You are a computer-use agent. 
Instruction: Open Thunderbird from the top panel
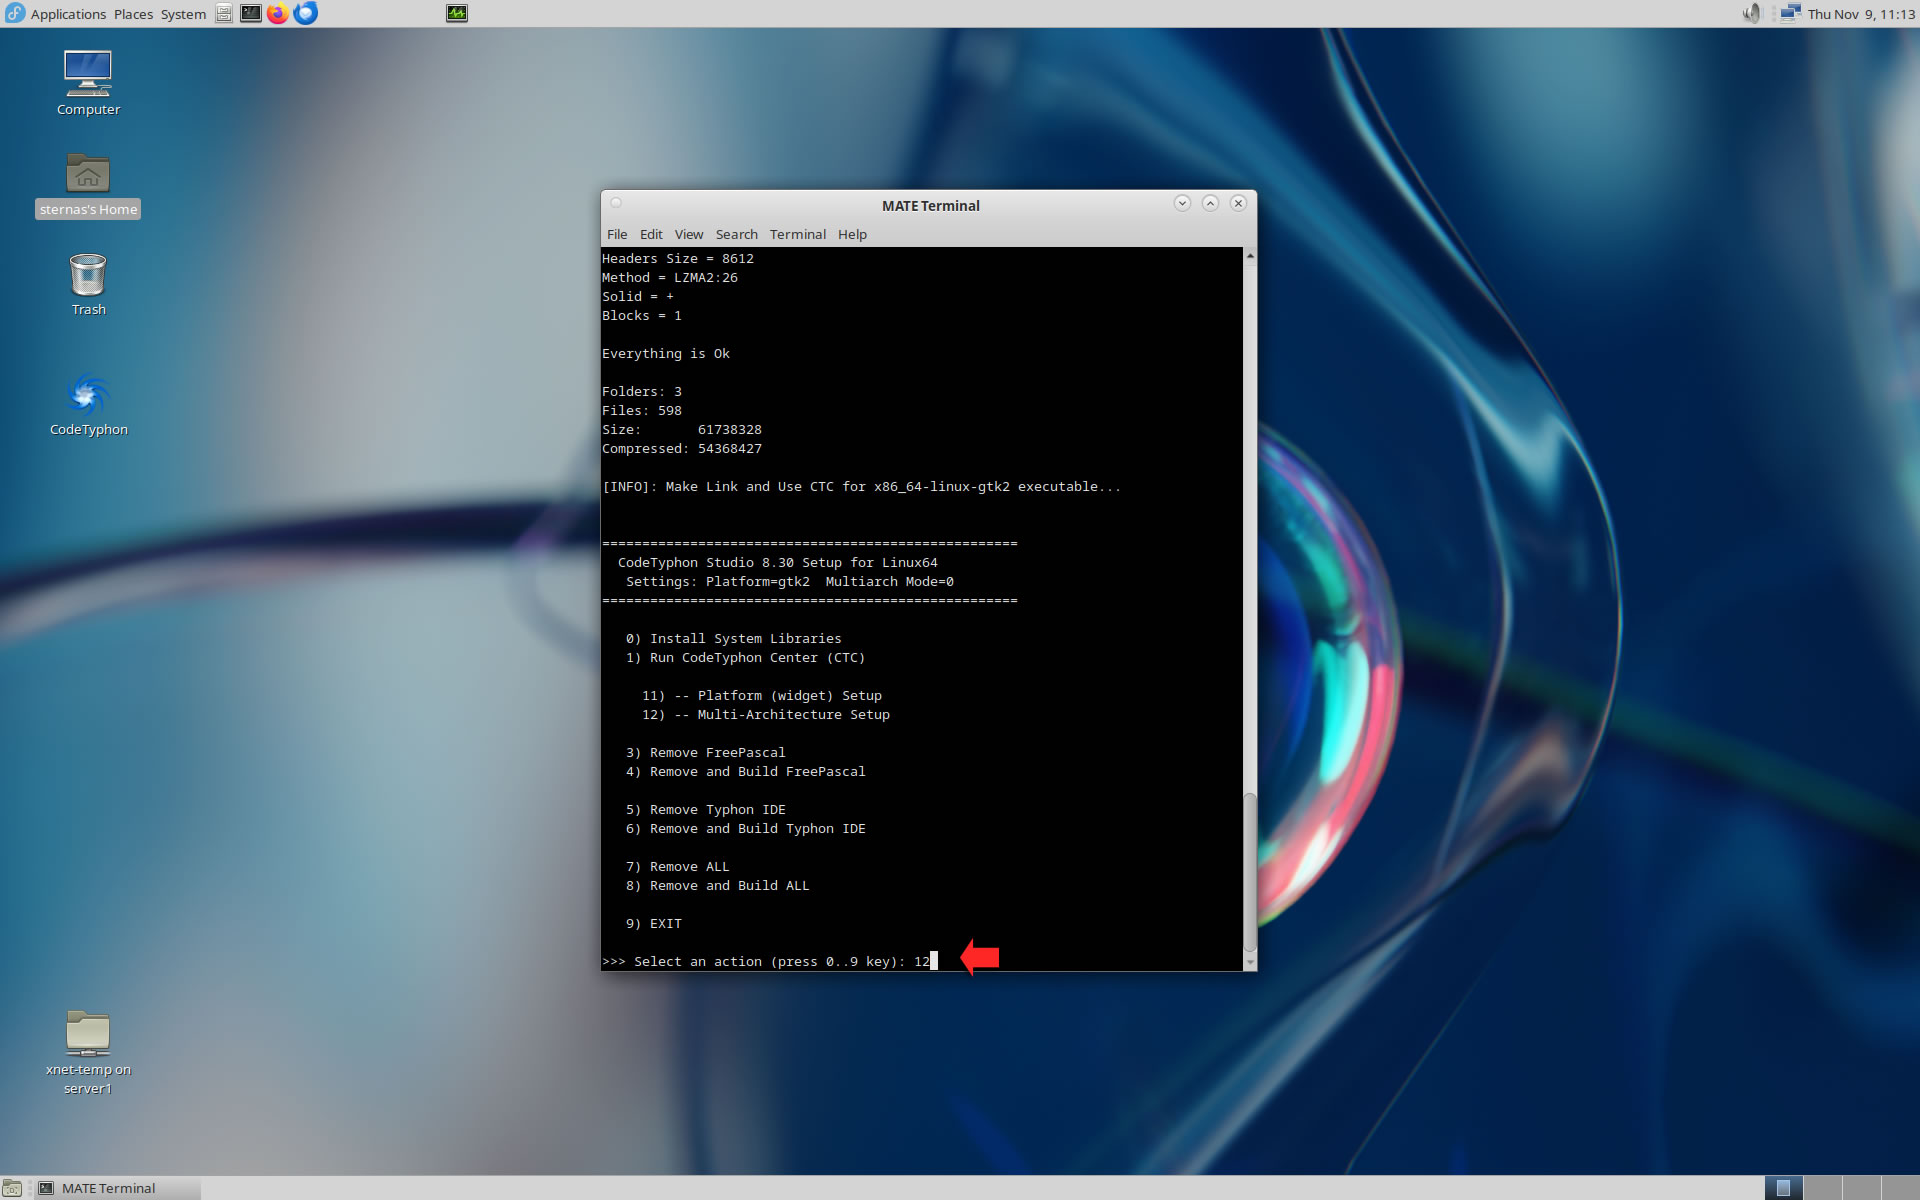click(306, 13)
